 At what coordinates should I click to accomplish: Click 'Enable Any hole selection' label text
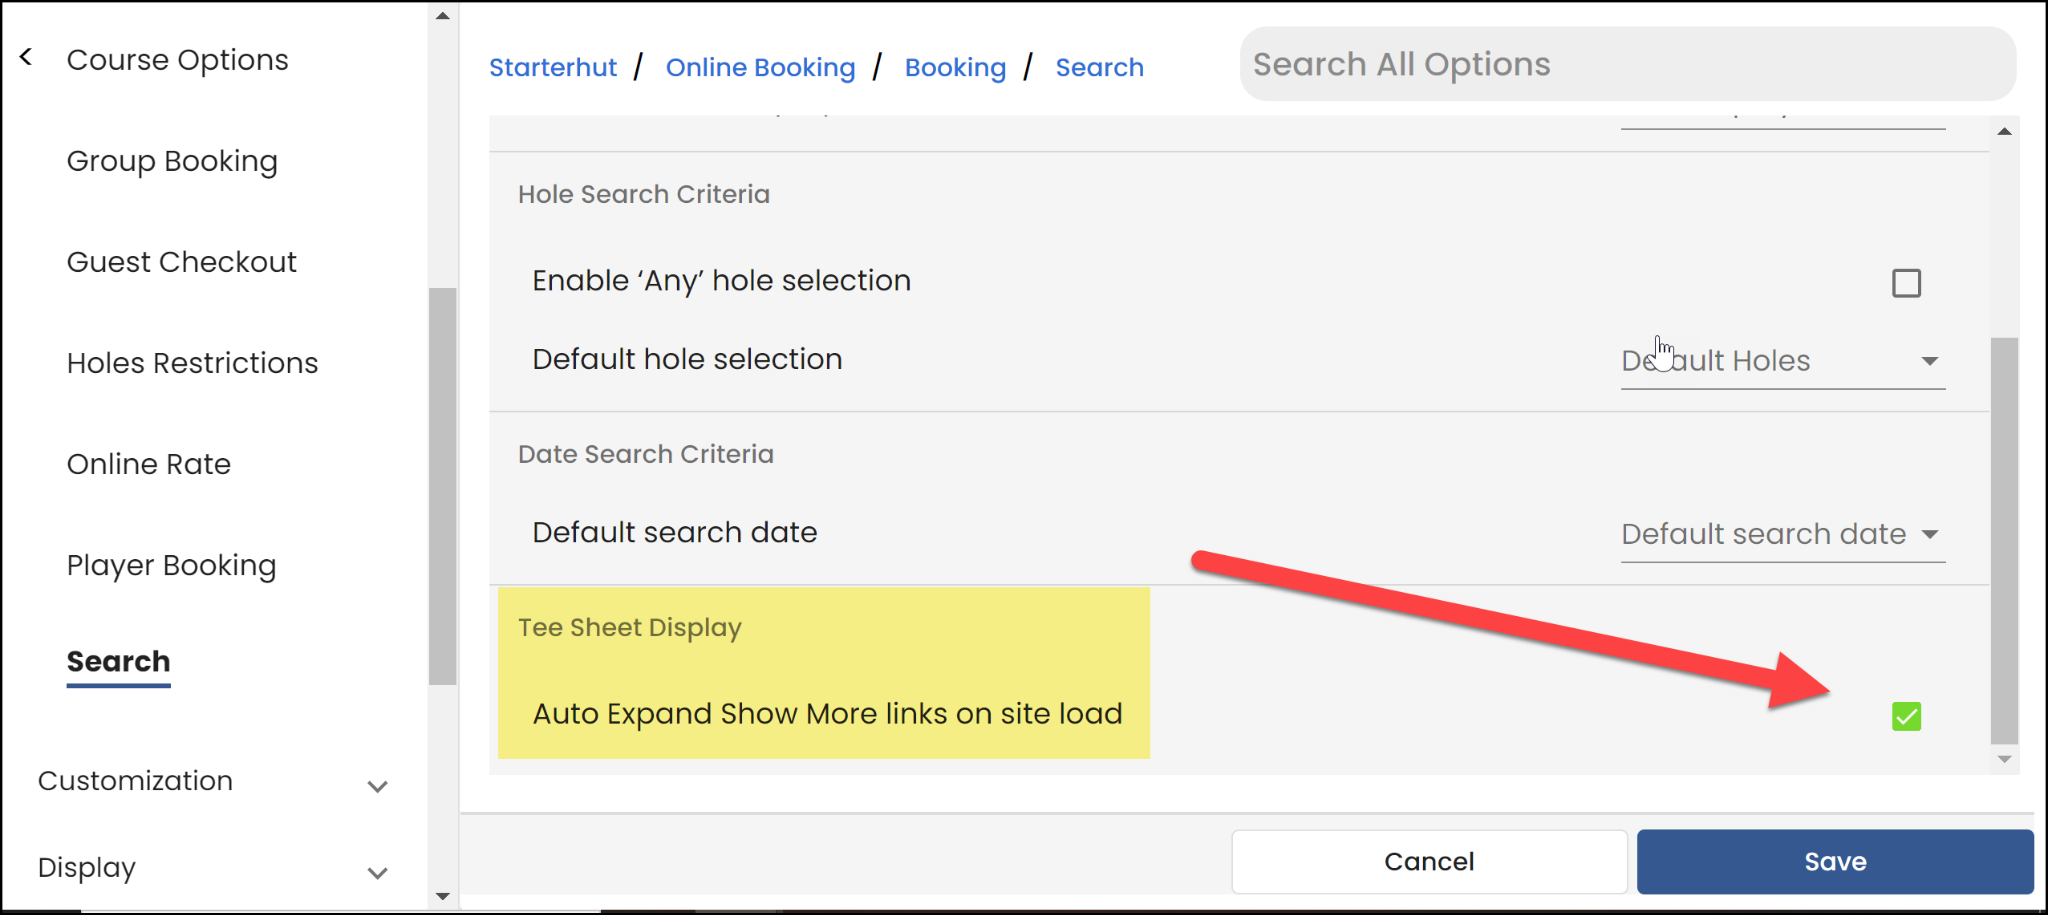721,281
